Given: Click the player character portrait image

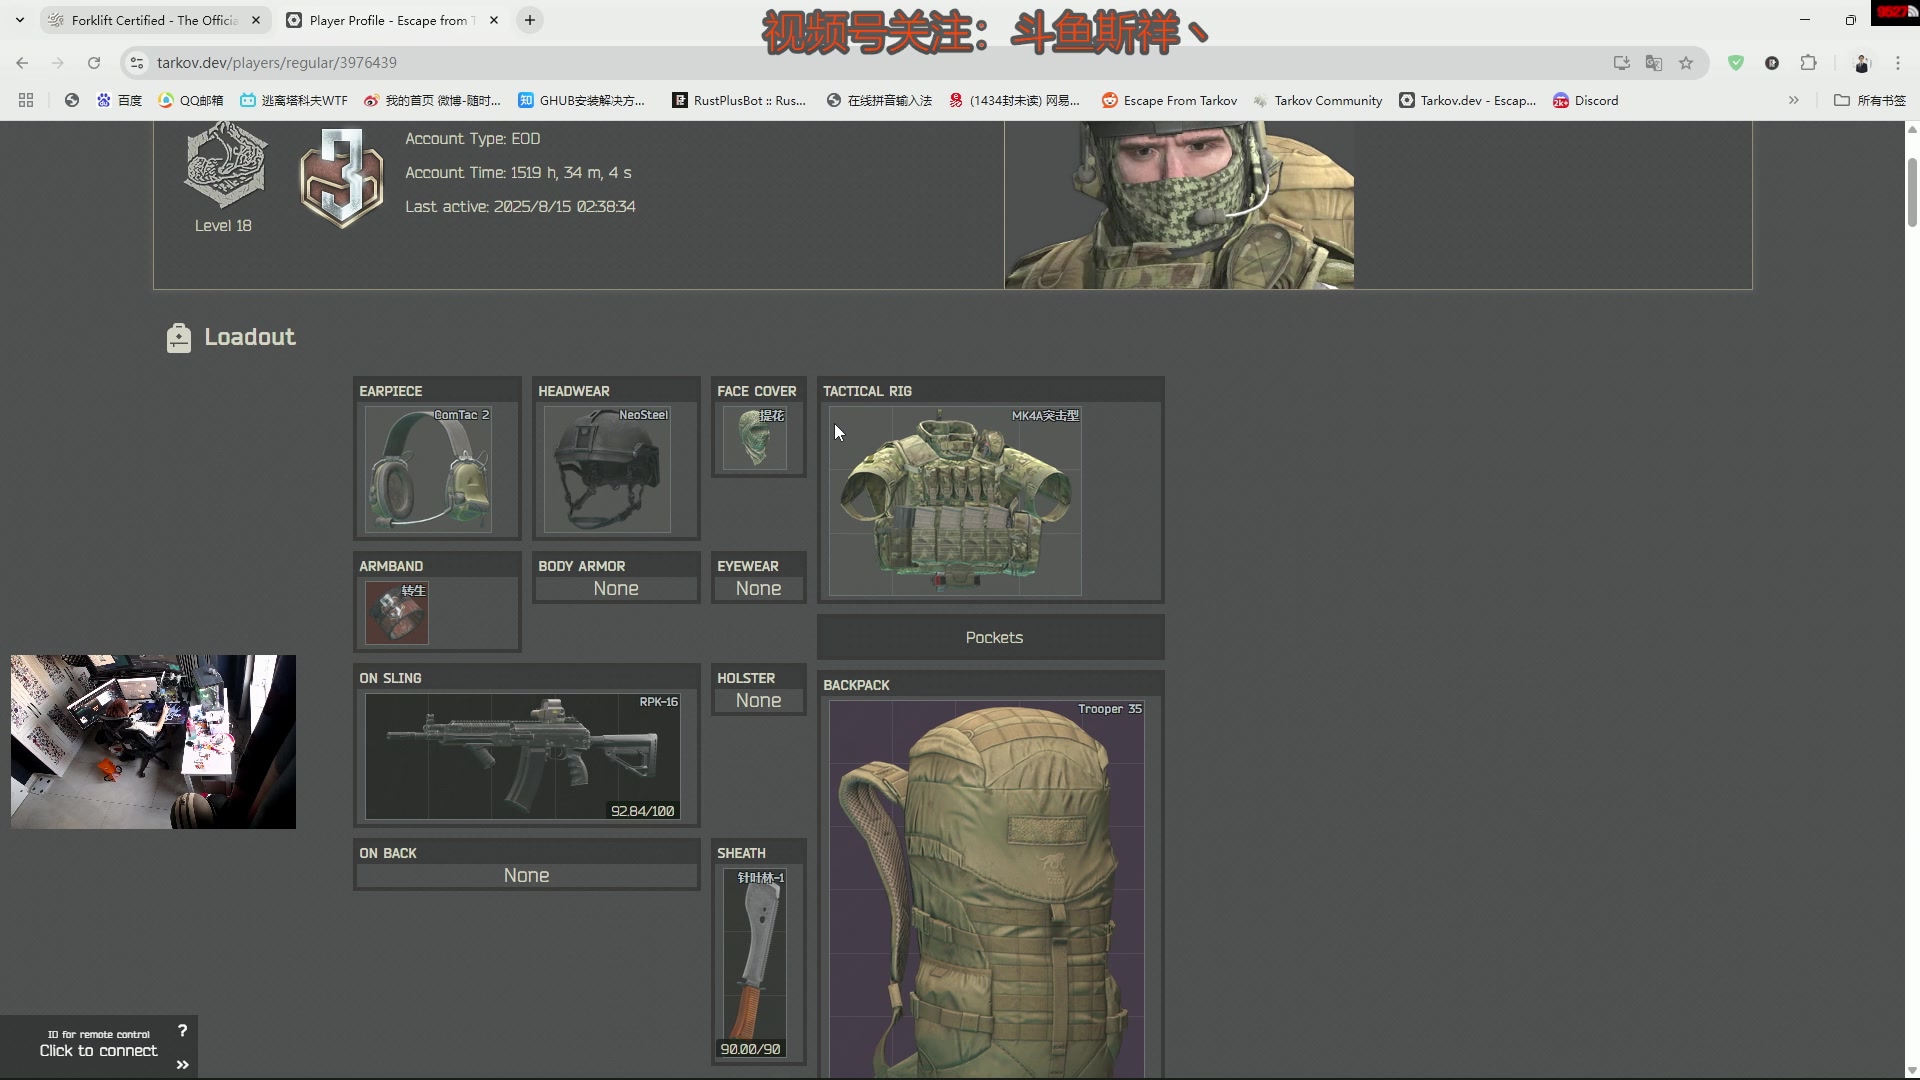Looking at the screenshot, I should coord(1179,205).
